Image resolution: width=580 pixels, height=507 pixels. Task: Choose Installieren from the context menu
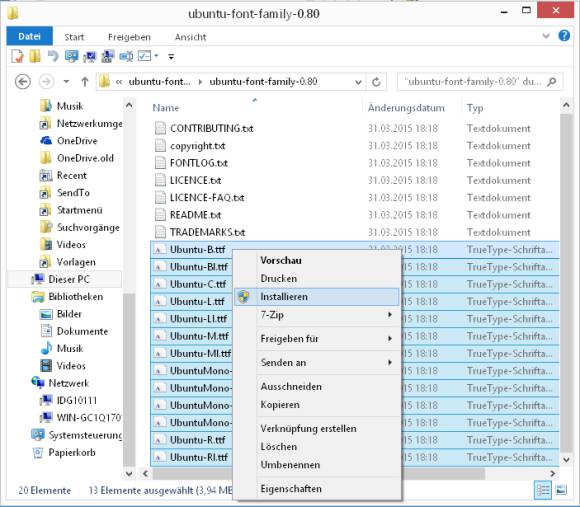(317, 297)
